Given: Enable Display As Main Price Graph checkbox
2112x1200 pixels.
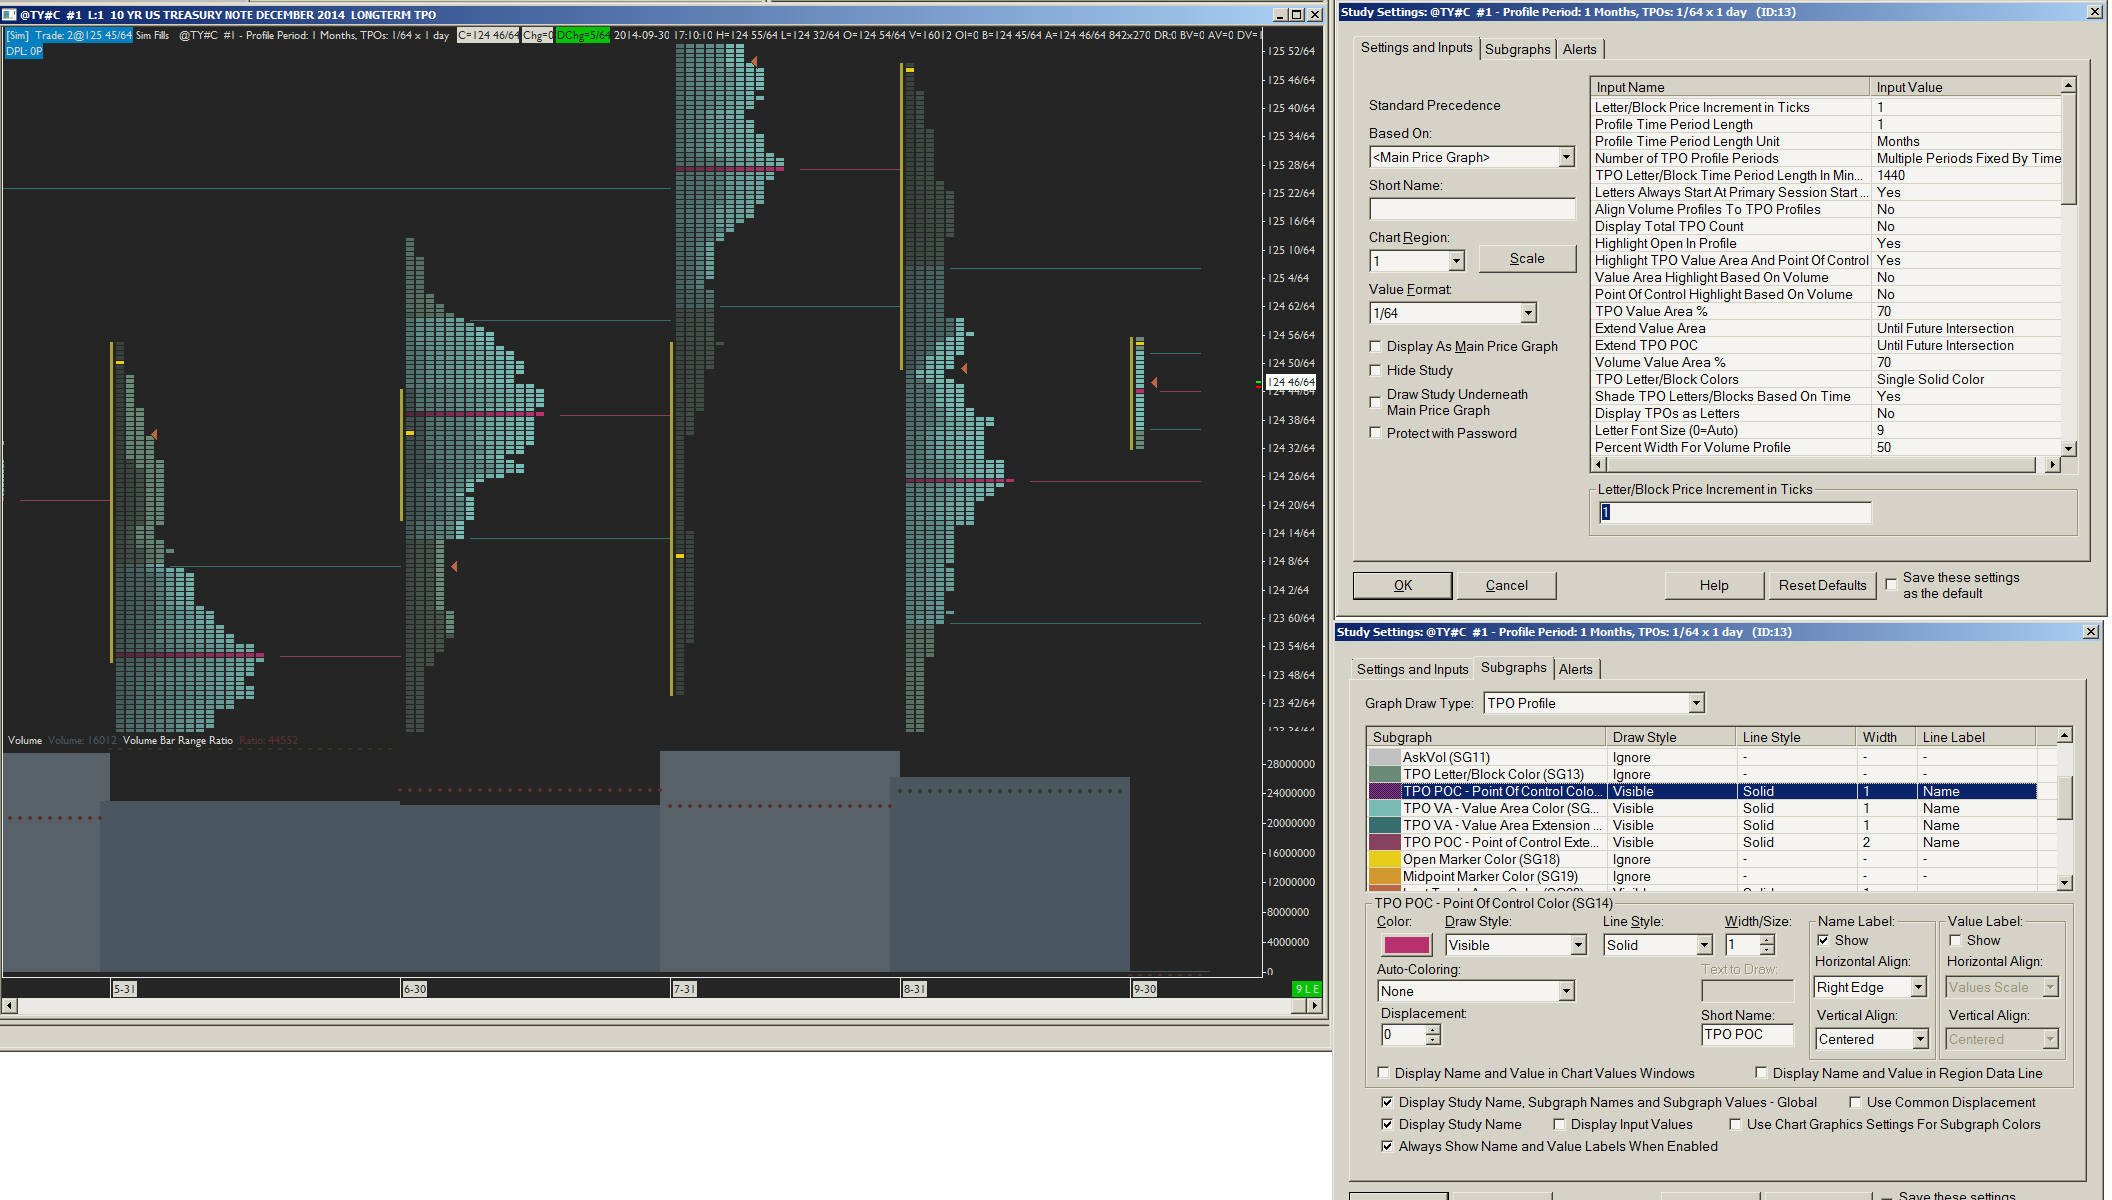Looking at the screenshot, I should [x=1375, y=346].
